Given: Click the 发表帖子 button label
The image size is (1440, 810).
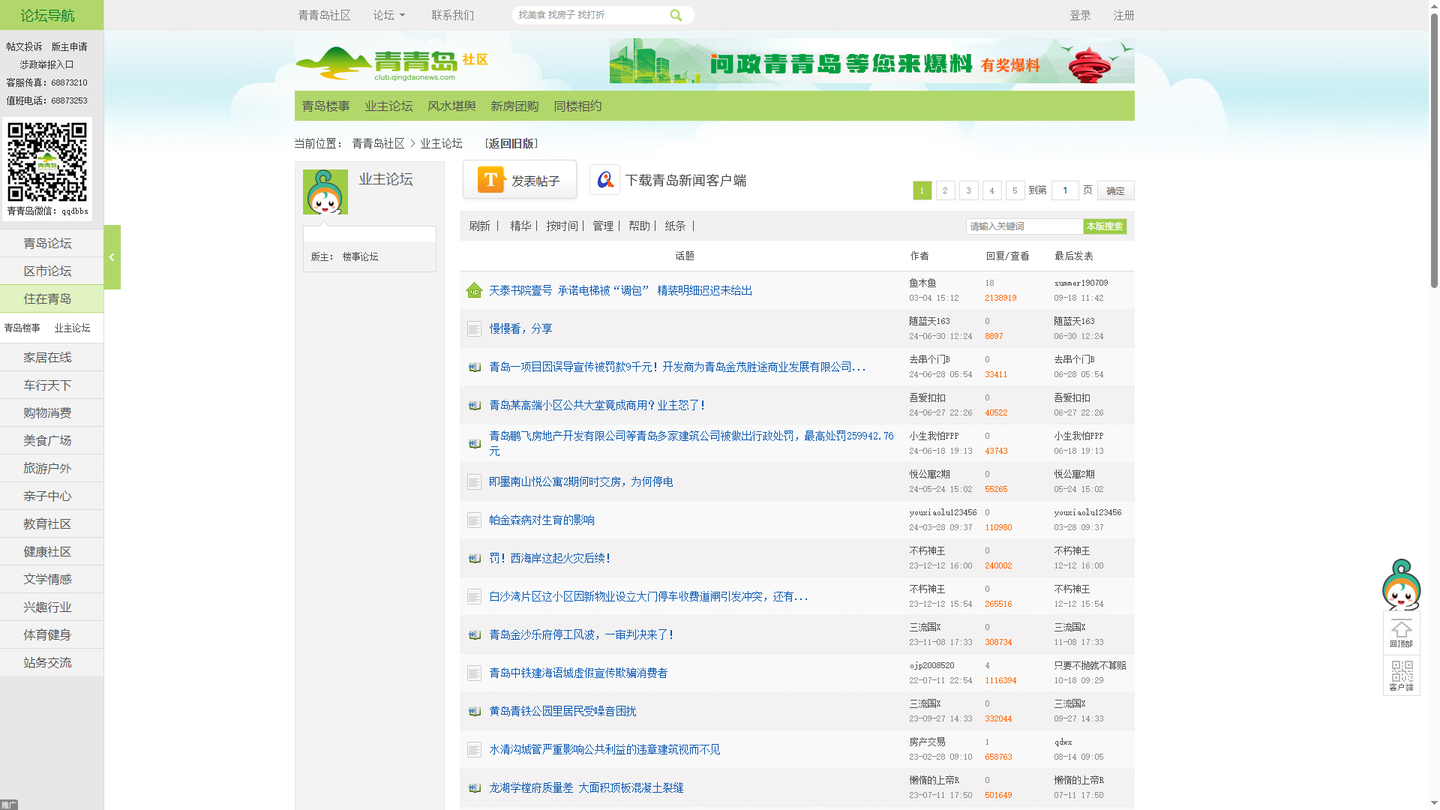Looking at the screenshot, I should [536, 181].
